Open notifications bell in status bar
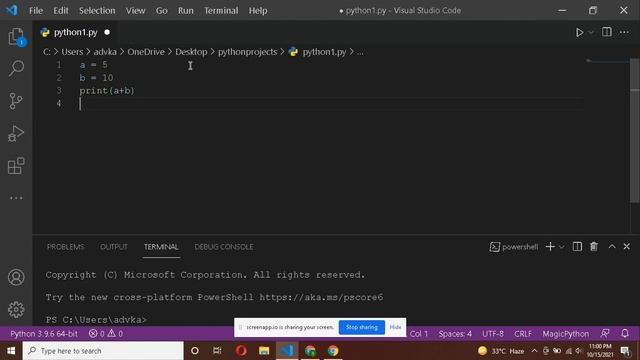This screenshot has width=640, height=360. click(x=625, y=333)
